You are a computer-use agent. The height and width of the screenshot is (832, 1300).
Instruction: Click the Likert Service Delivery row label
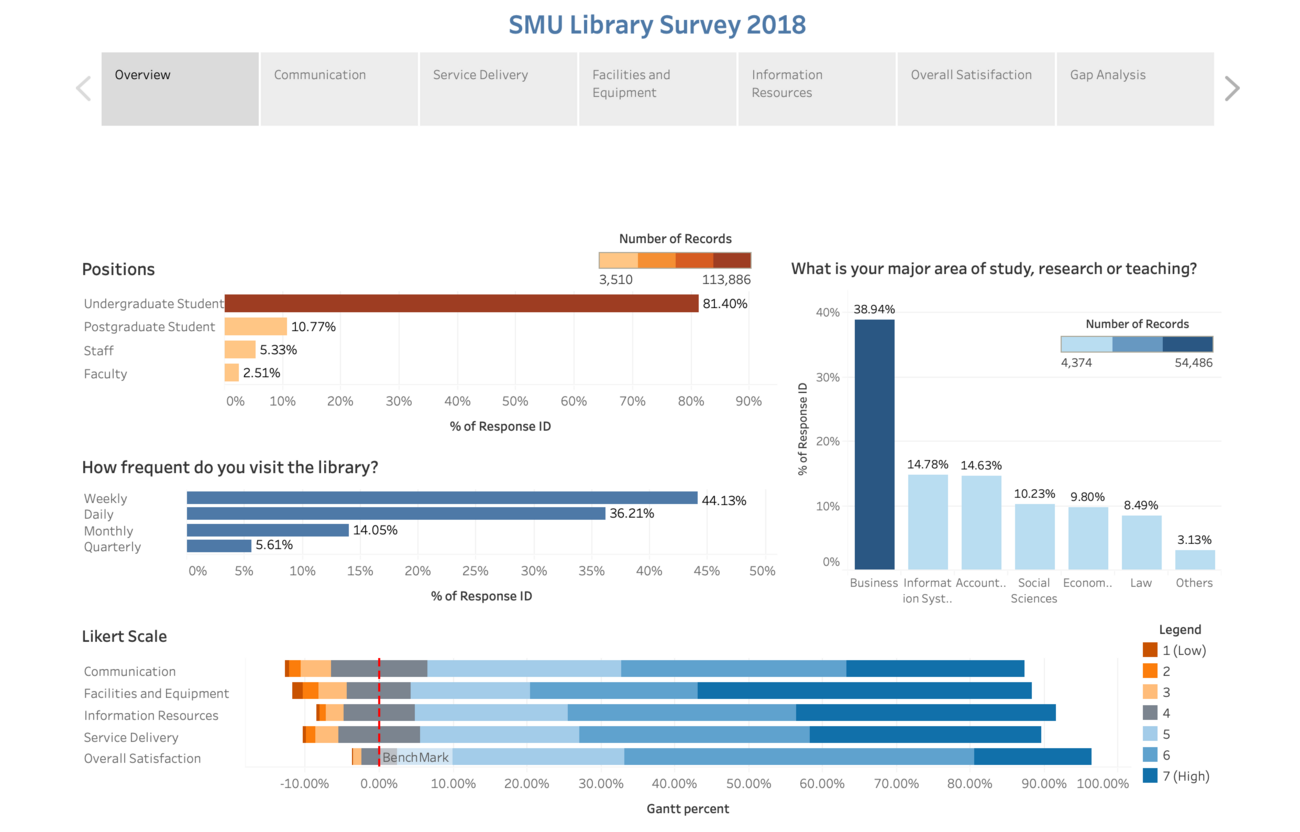131,737
